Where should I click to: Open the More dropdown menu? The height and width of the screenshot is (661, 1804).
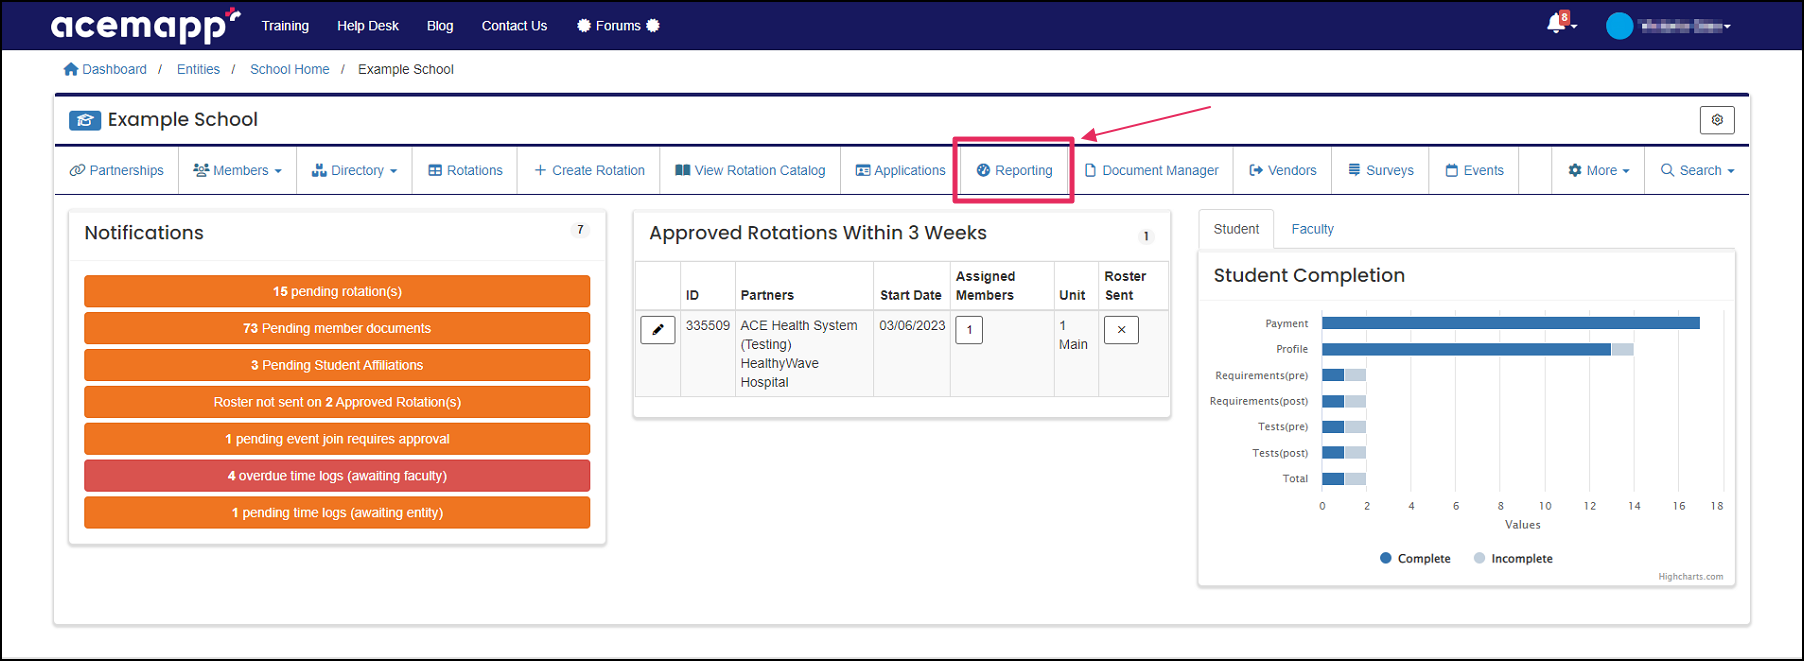pyautogui.click(x=1598, y=170)
